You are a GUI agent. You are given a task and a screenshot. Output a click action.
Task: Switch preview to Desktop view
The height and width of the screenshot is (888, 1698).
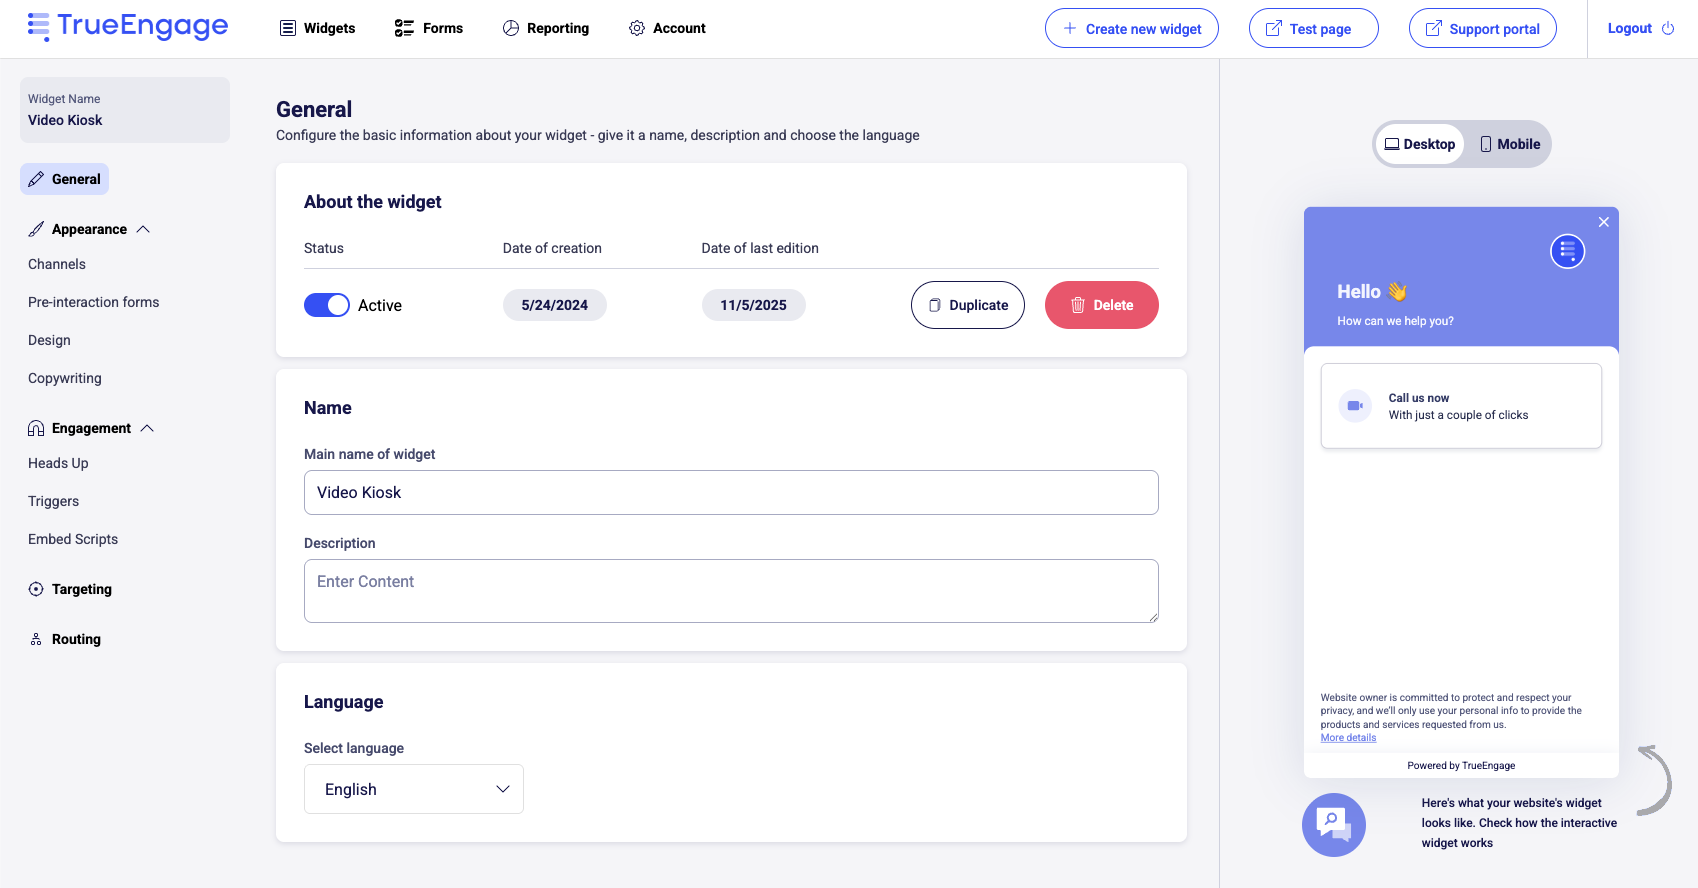[x=1419, y=144]
